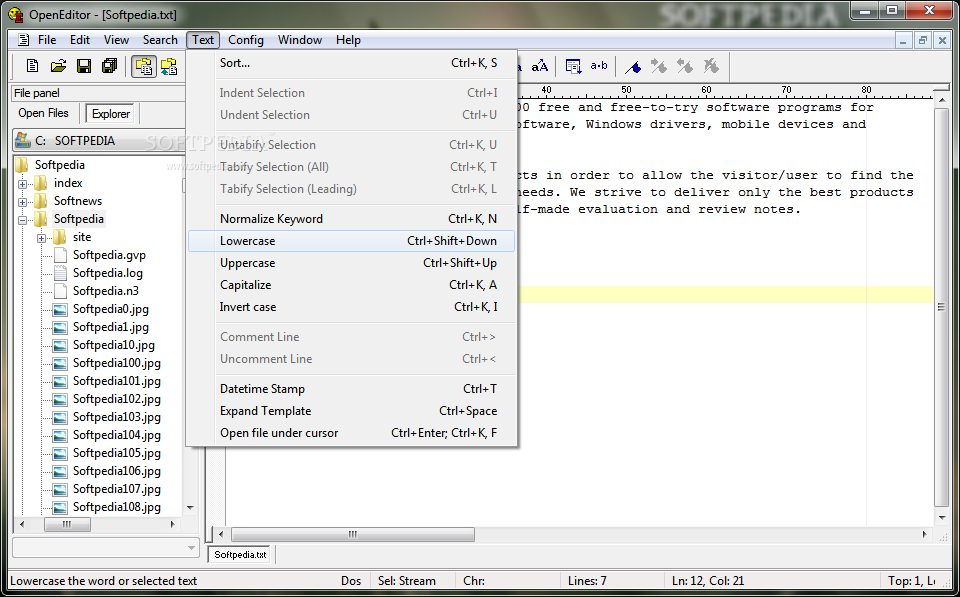
Task: Select Softpedia.n3 in the file tree
Action: (105, 291)
